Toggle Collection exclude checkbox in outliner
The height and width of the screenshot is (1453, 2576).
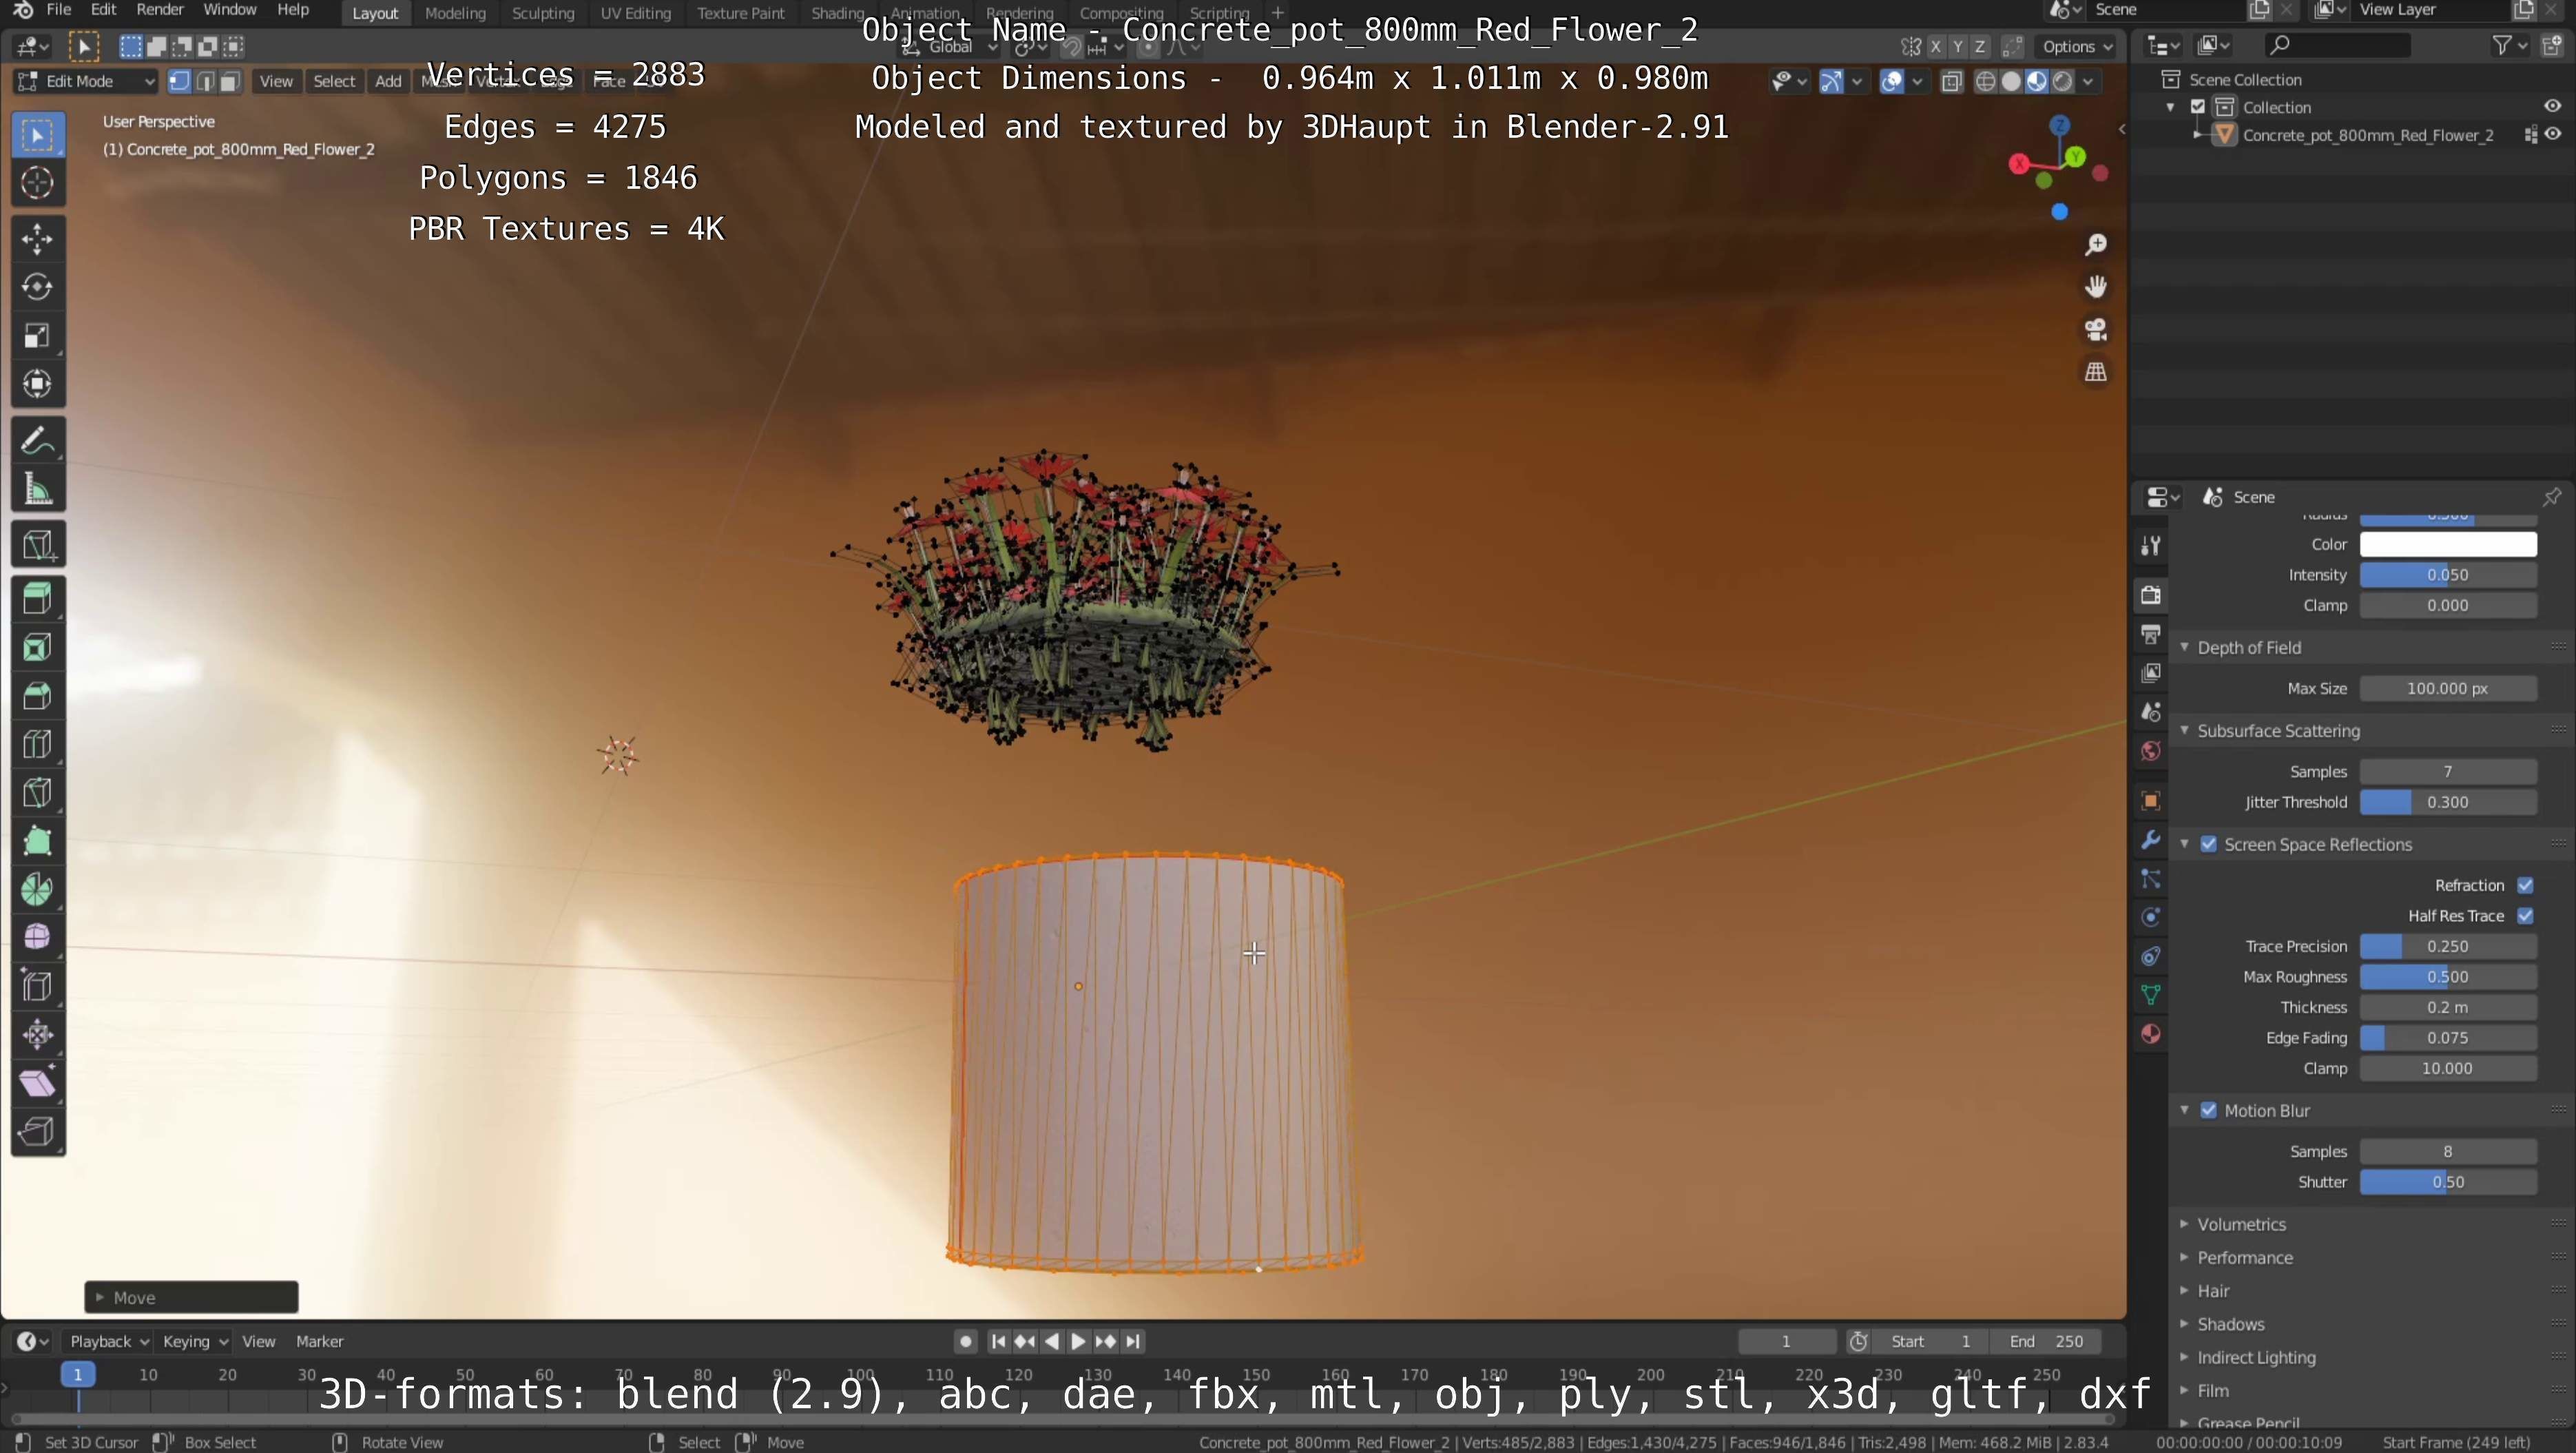(2198, 107)
